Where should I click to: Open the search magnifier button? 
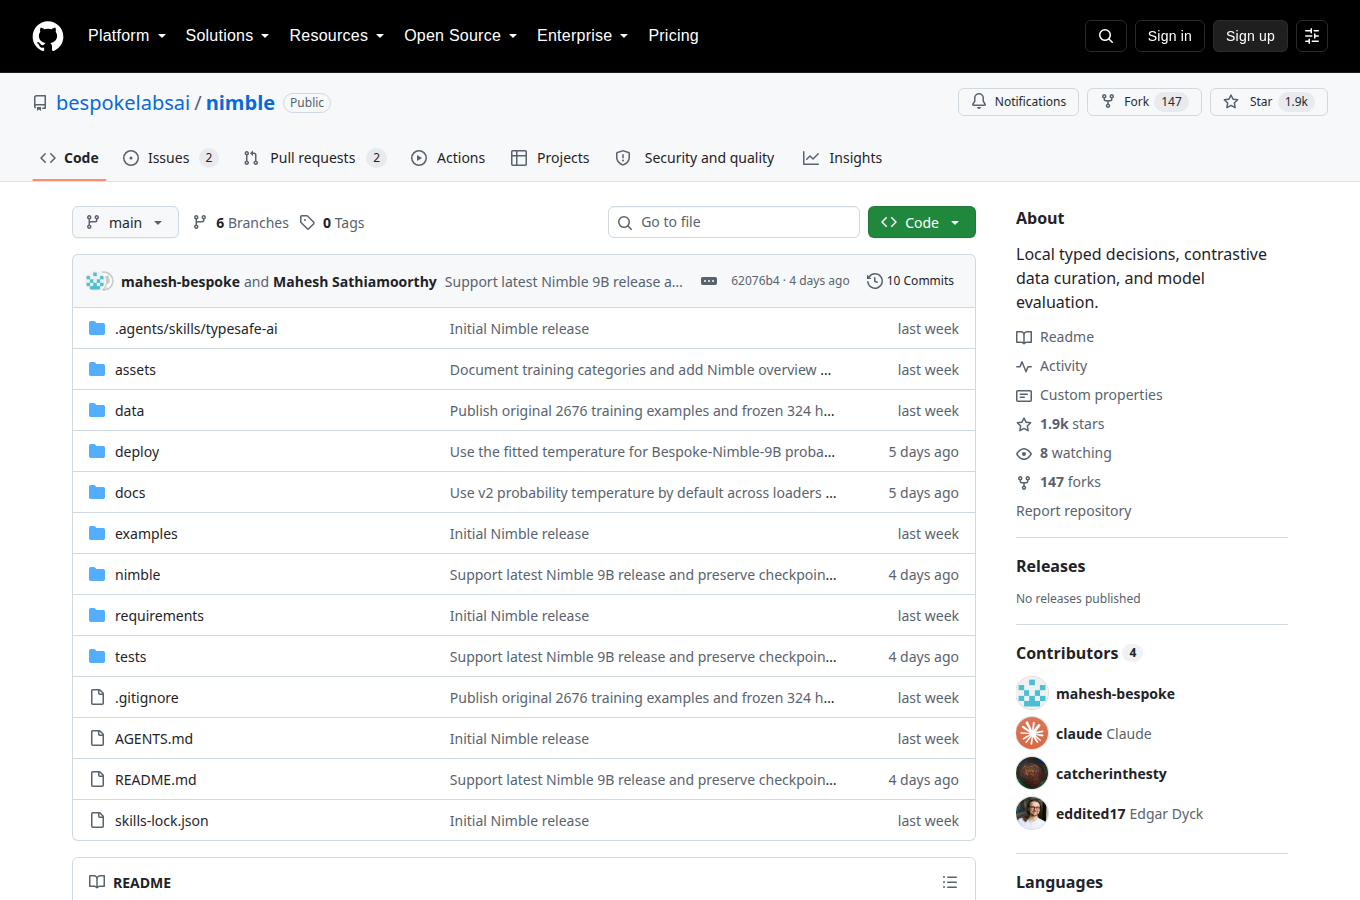pyautogui.click(x=1106, y=36)
